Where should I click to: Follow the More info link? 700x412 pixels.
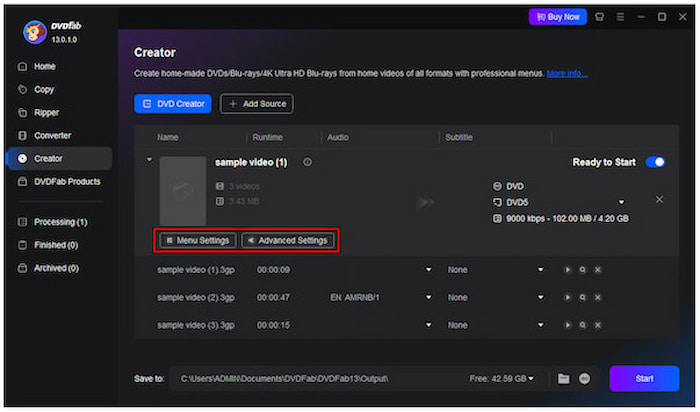tap(567, 73)
